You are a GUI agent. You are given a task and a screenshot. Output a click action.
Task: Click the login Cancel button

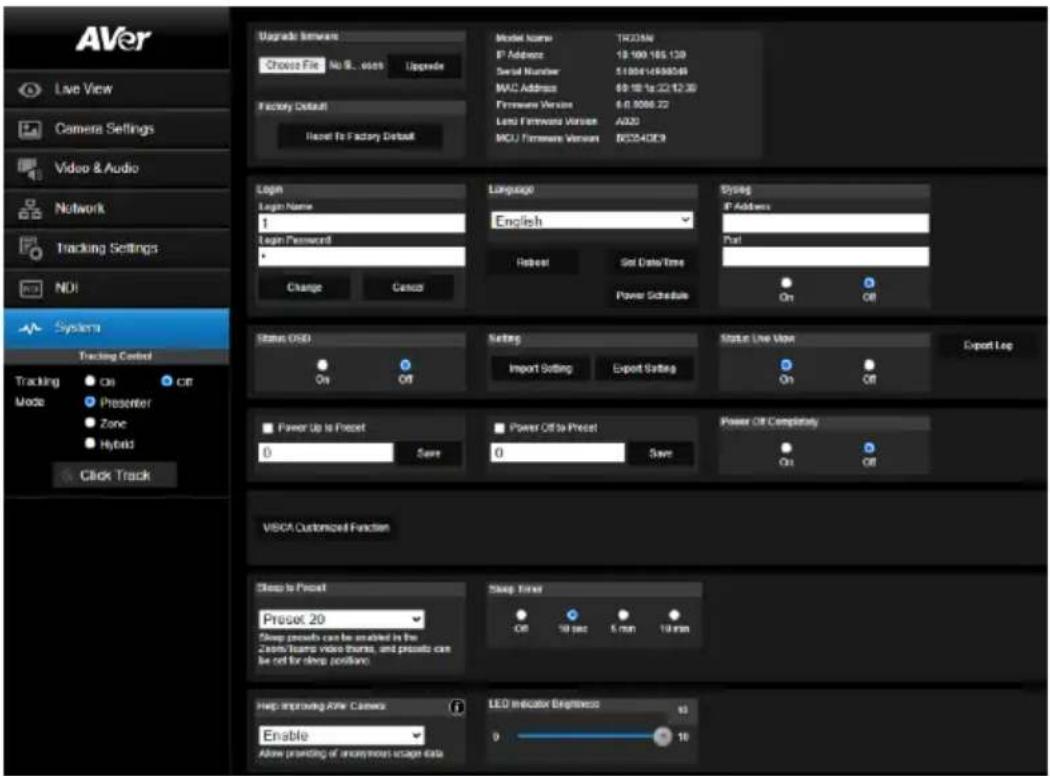(408, 287)
